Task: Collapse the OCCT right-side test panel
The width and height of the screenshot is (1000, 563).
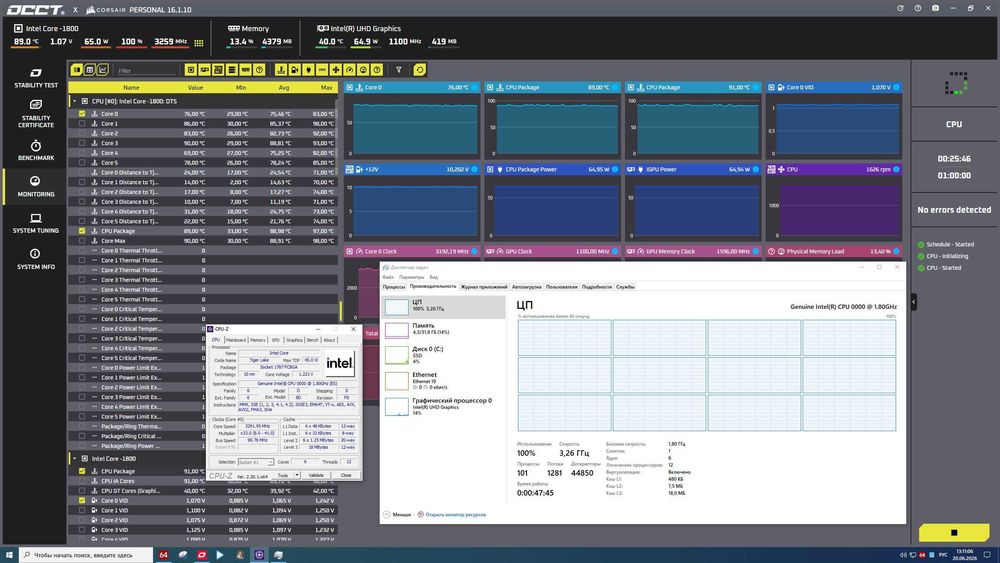Action: (913, 302)
